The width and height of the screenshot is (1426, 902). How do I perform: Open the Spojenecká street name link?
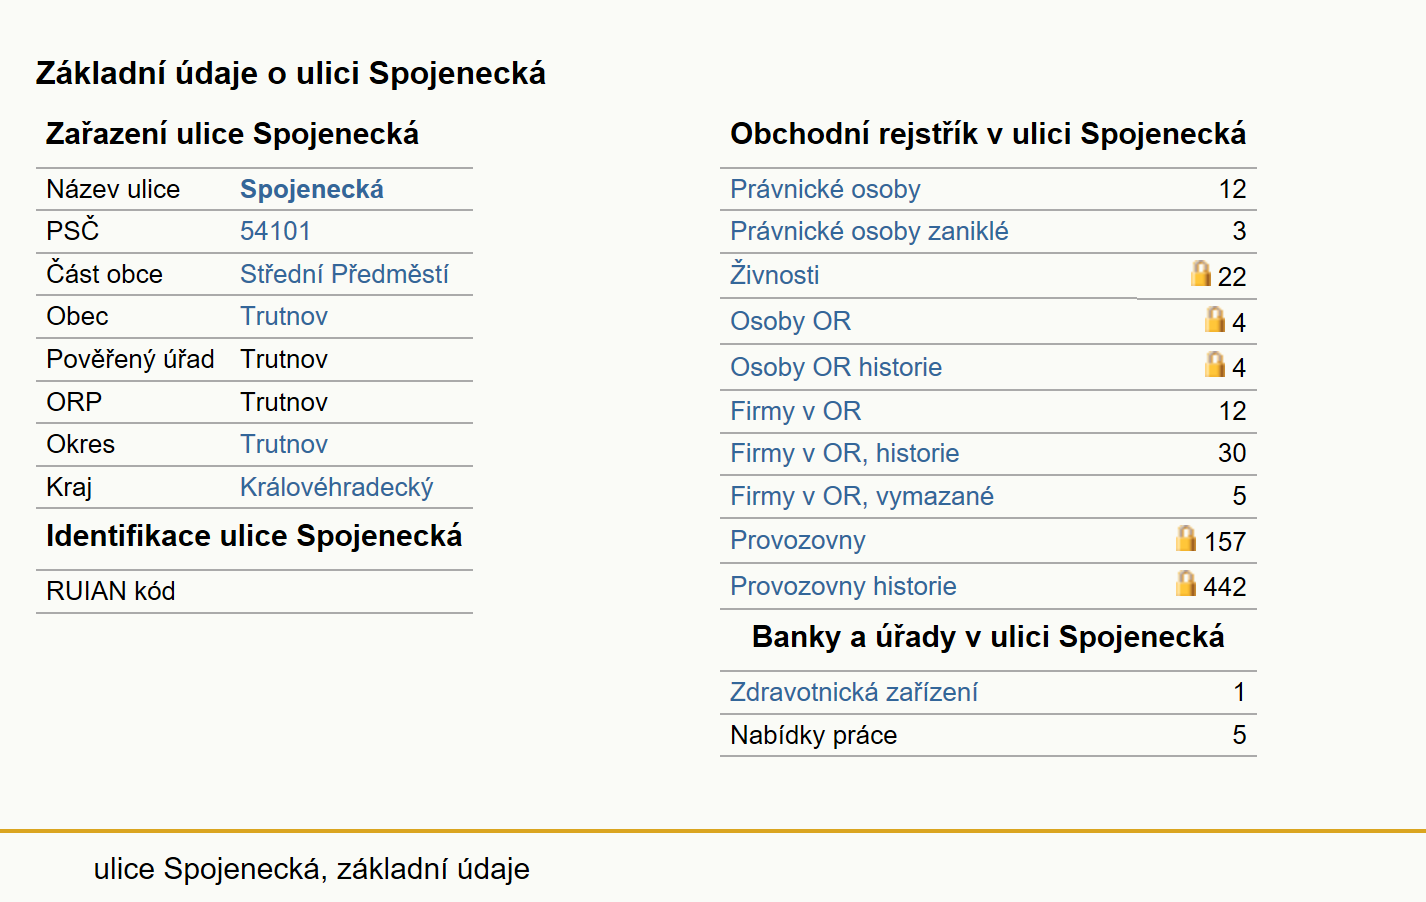point(312,189)
